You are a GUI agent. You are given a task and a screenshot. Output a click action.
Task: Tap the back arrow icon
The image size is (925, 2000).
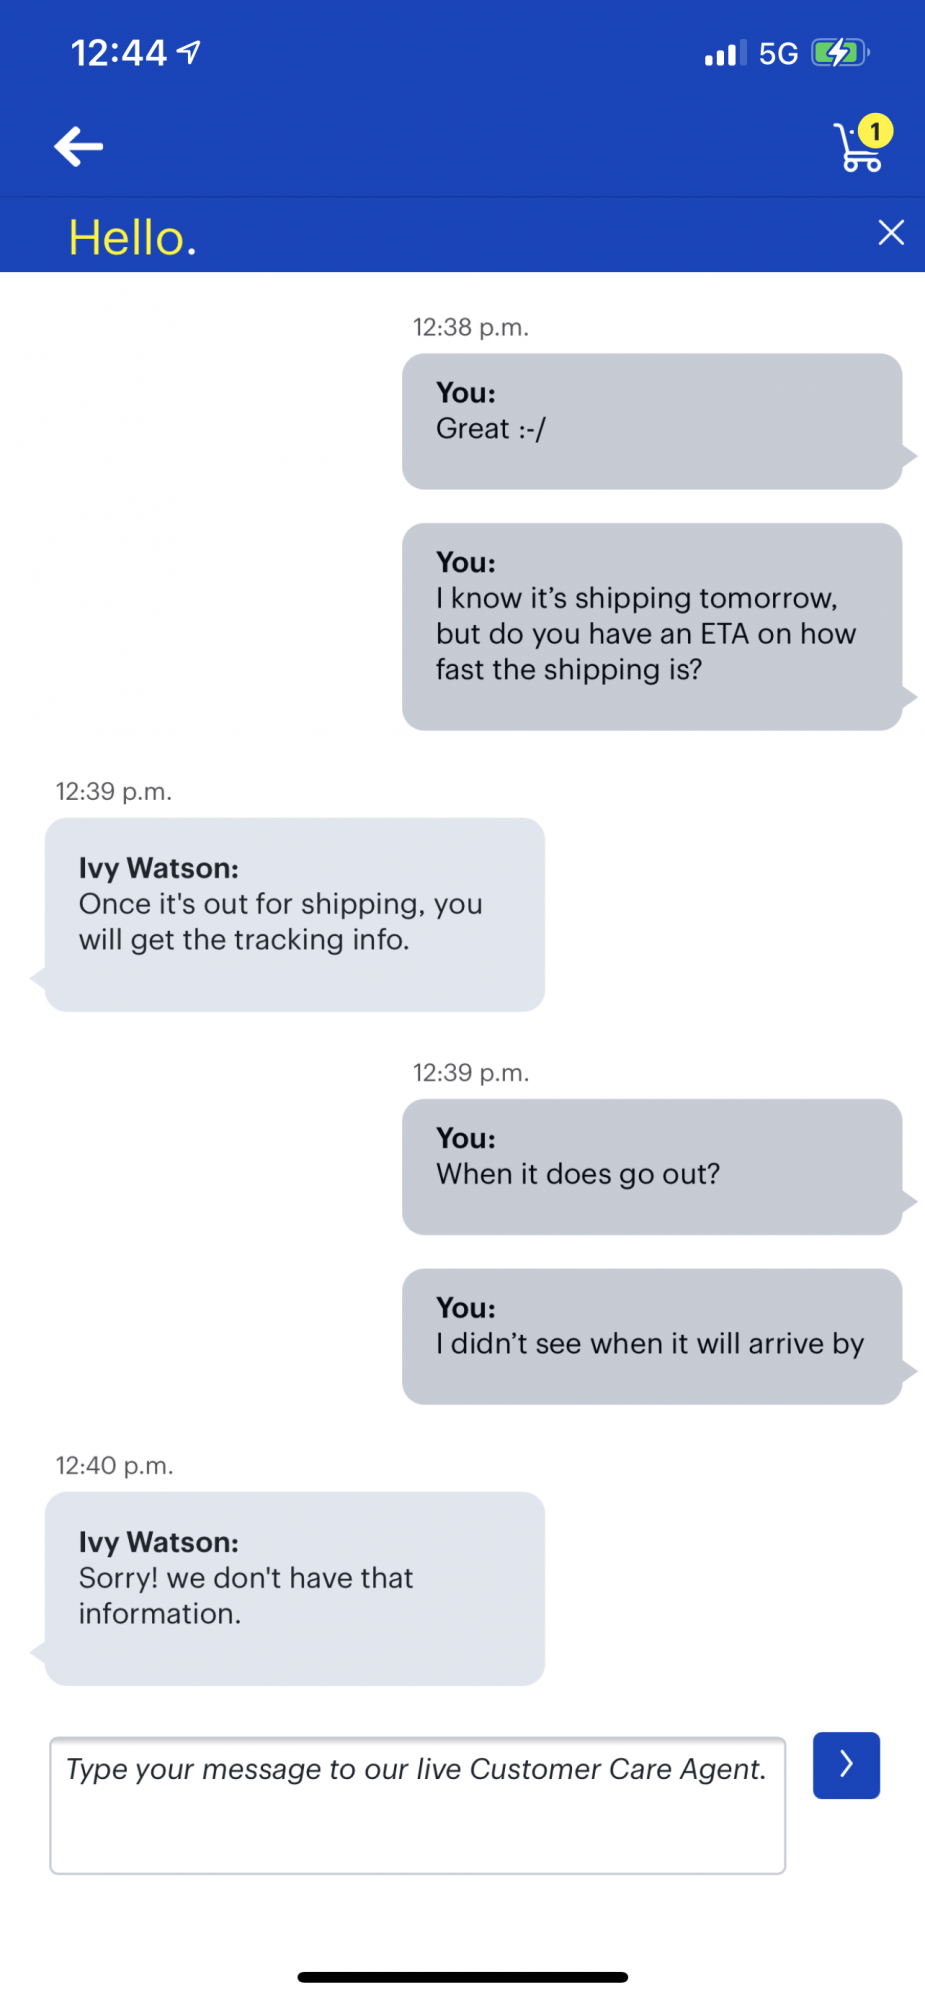point(78,146)
